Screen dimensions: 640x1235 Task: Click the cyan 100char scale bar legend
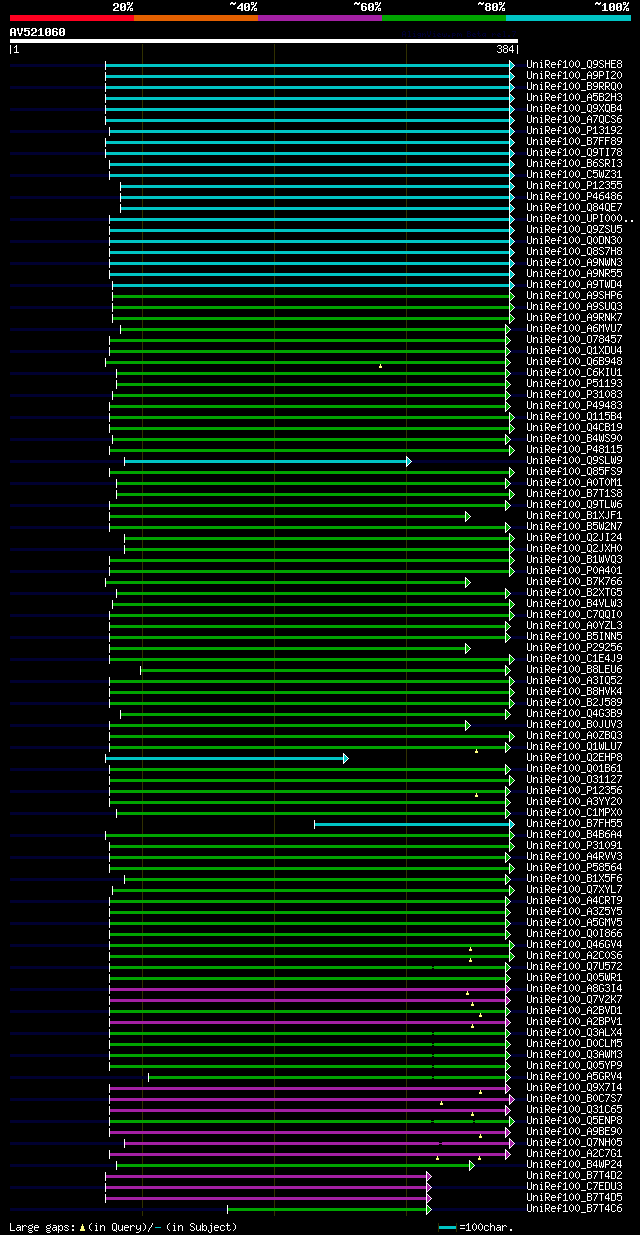point(447,1227)
